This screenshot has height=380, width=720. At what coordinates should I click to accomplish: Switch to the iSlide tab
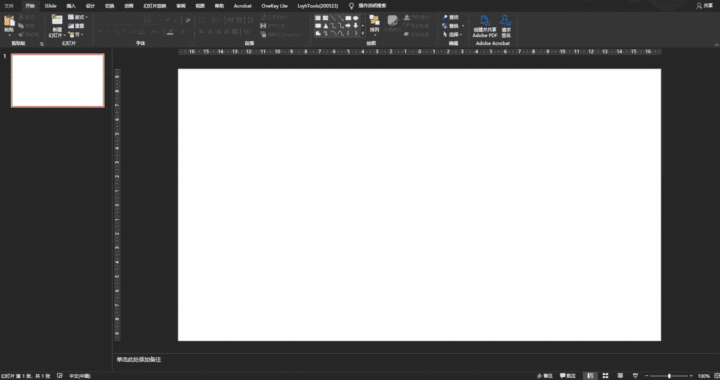click(x=51, y=6)
